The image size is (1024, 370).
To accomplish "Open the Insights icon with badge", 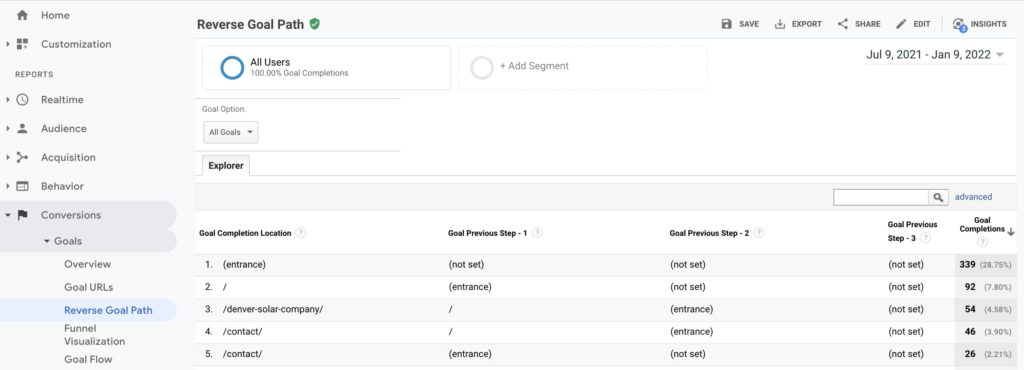I will 959,24.
